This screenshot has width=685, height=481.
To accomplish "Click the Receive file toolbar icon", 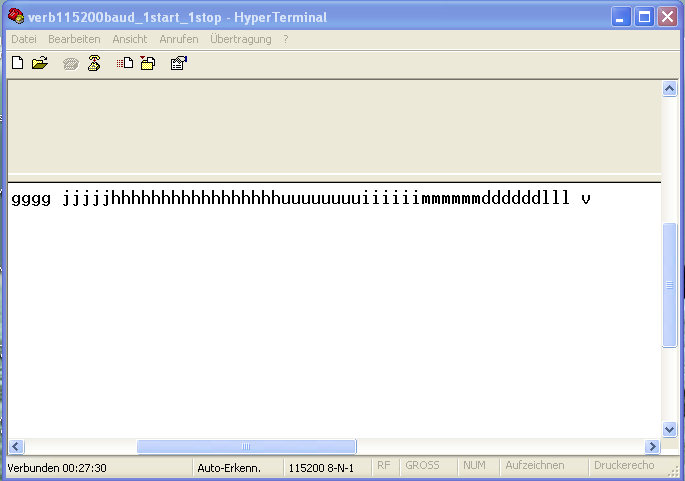I will (x=148, y=63).
